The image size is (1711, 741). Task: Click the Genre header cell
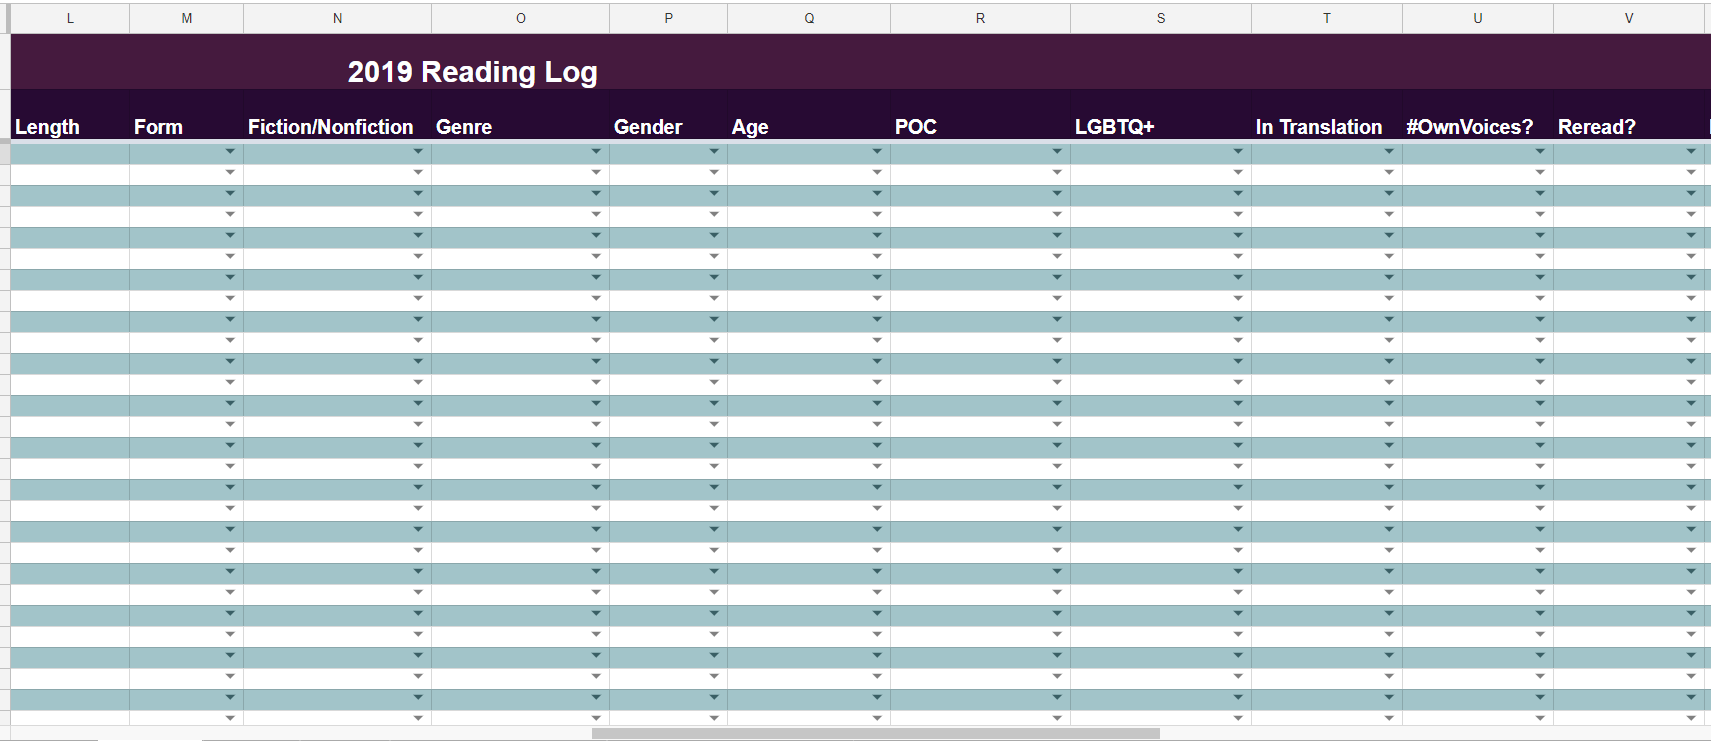coord(520,115)
